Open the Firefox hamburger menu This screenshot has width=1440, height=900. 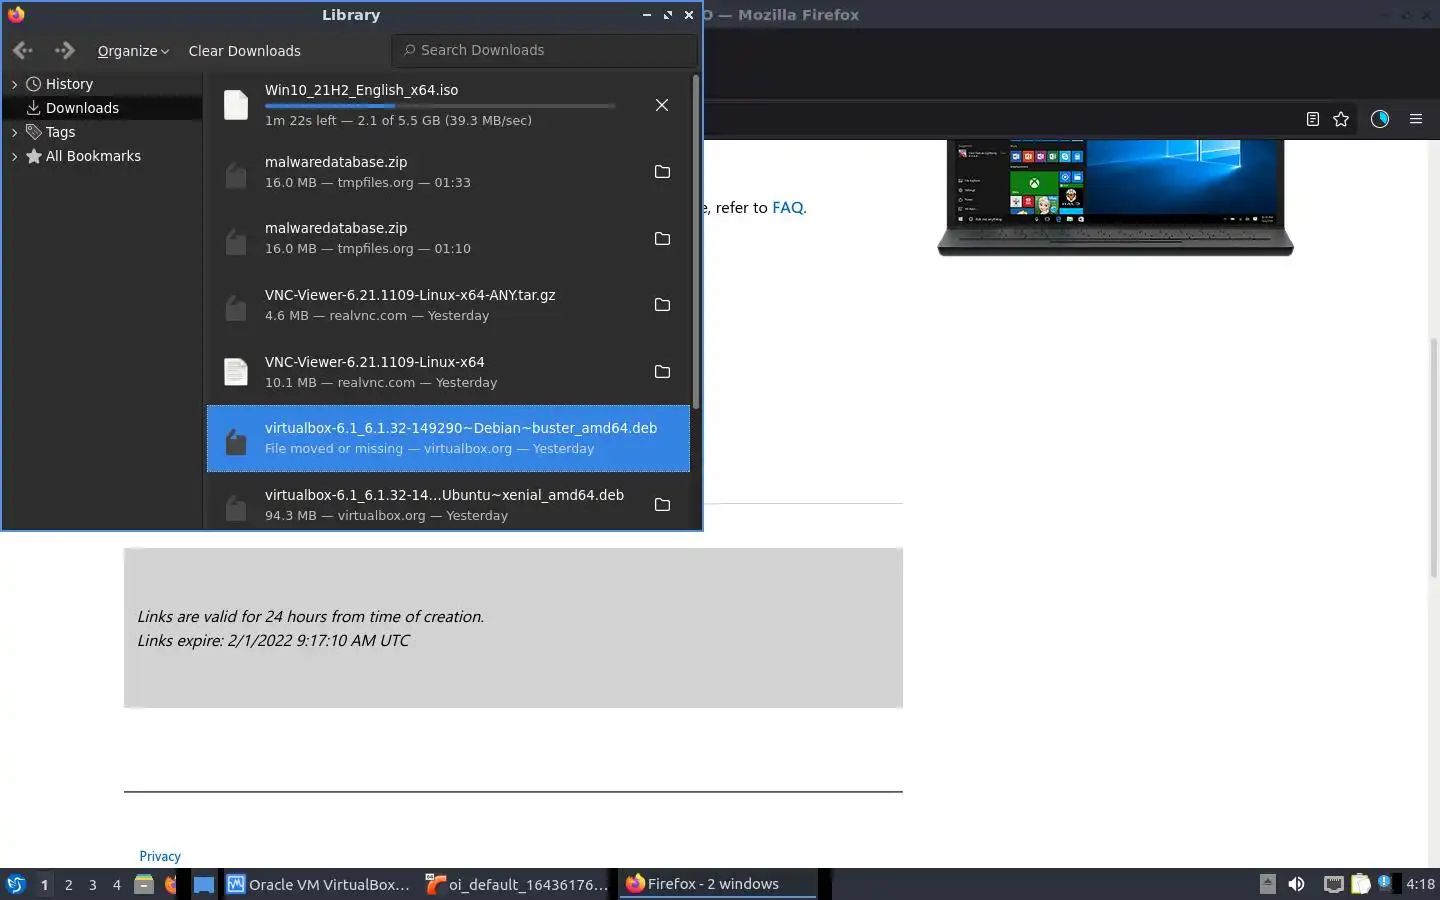[x=1416, y=119]
